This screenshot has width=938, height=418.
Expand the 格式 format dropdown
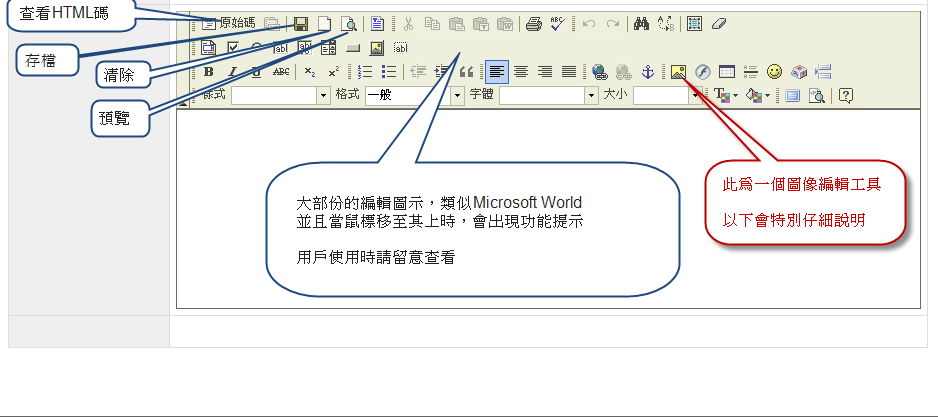pyautogui.click(x=457, y=95)
